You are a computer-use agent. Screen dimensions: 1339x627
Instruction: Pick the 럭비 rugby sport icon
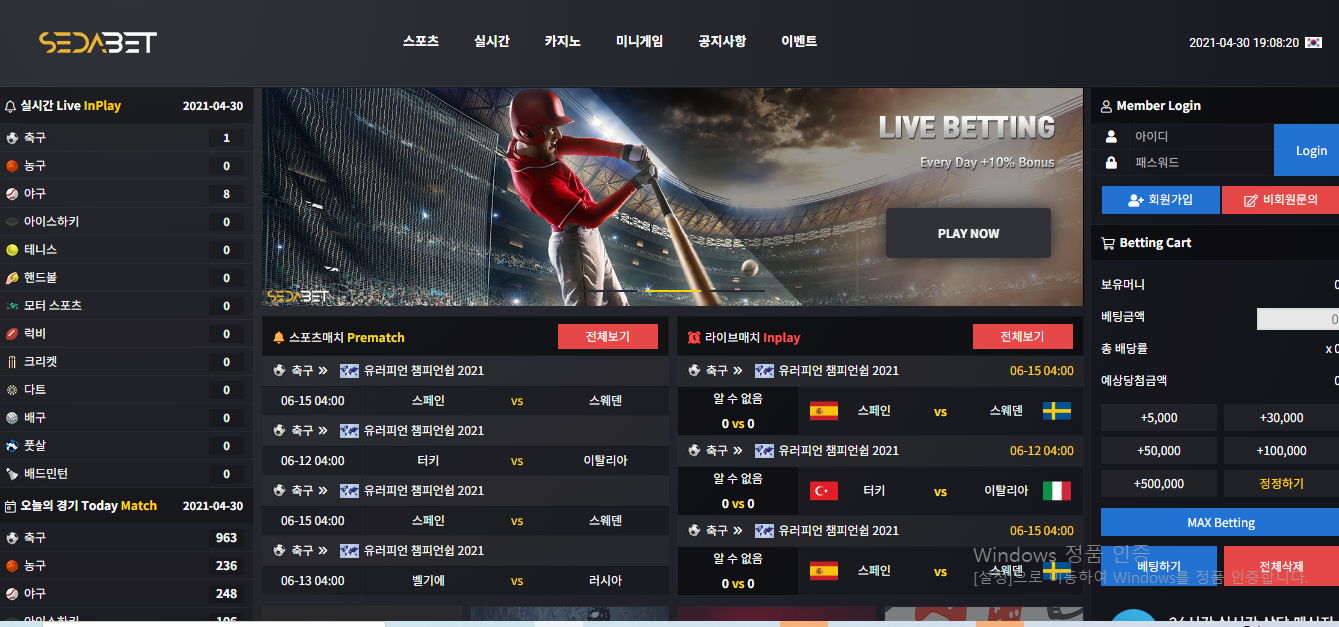pyautogui.click(x=12, y=333)
